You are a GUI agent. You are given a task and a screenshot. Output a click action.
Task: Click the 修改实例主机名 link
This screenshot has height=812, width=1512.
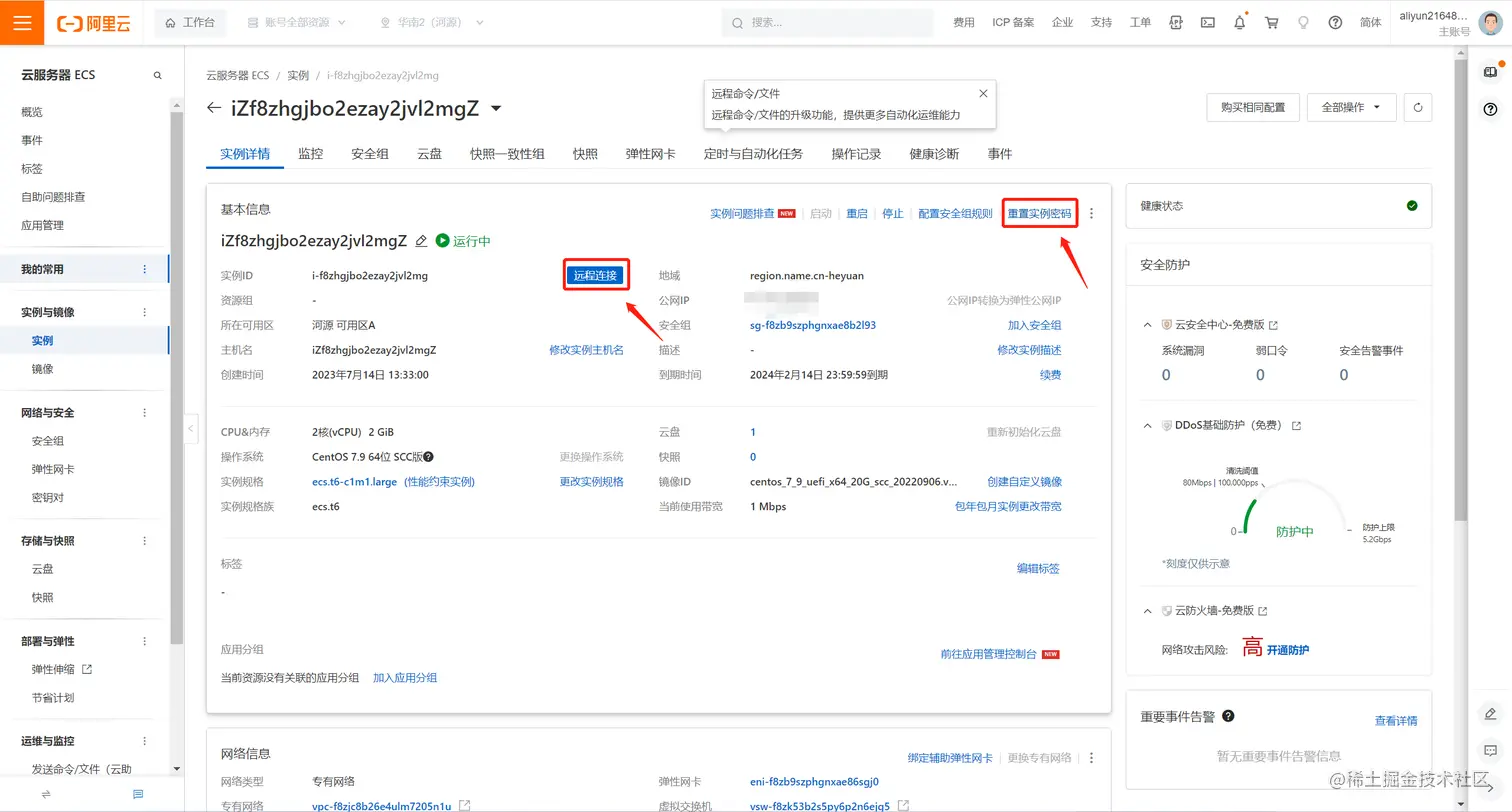(x=586, y=350)
